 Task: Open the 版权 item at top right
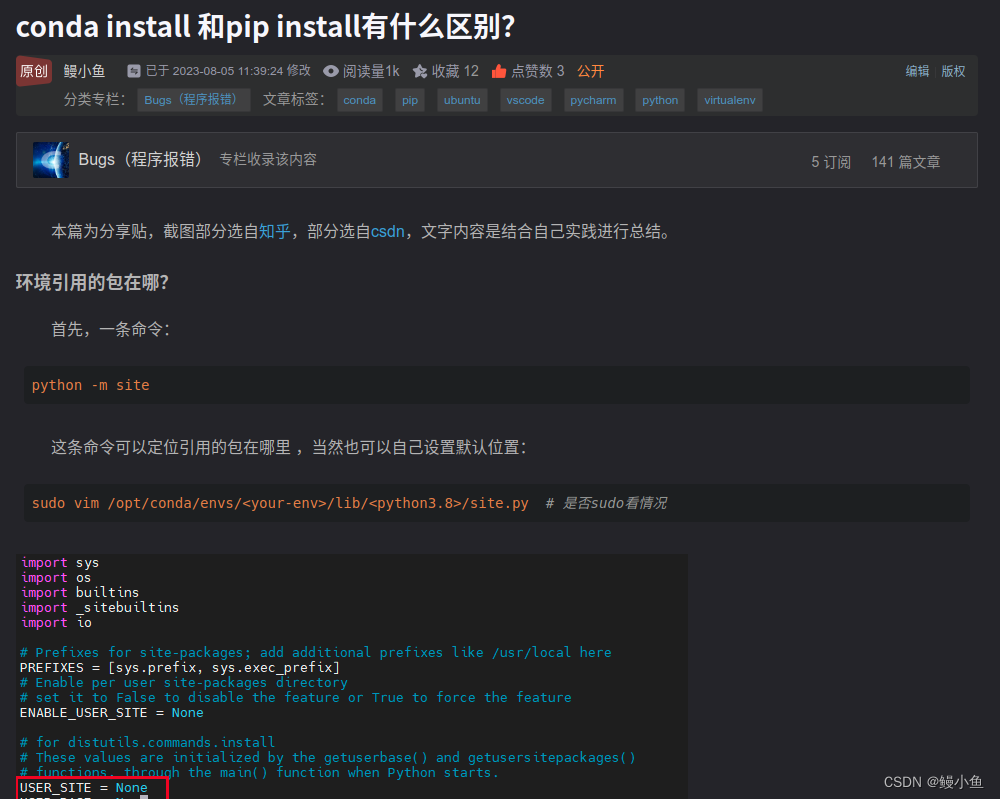coord(952,71)
